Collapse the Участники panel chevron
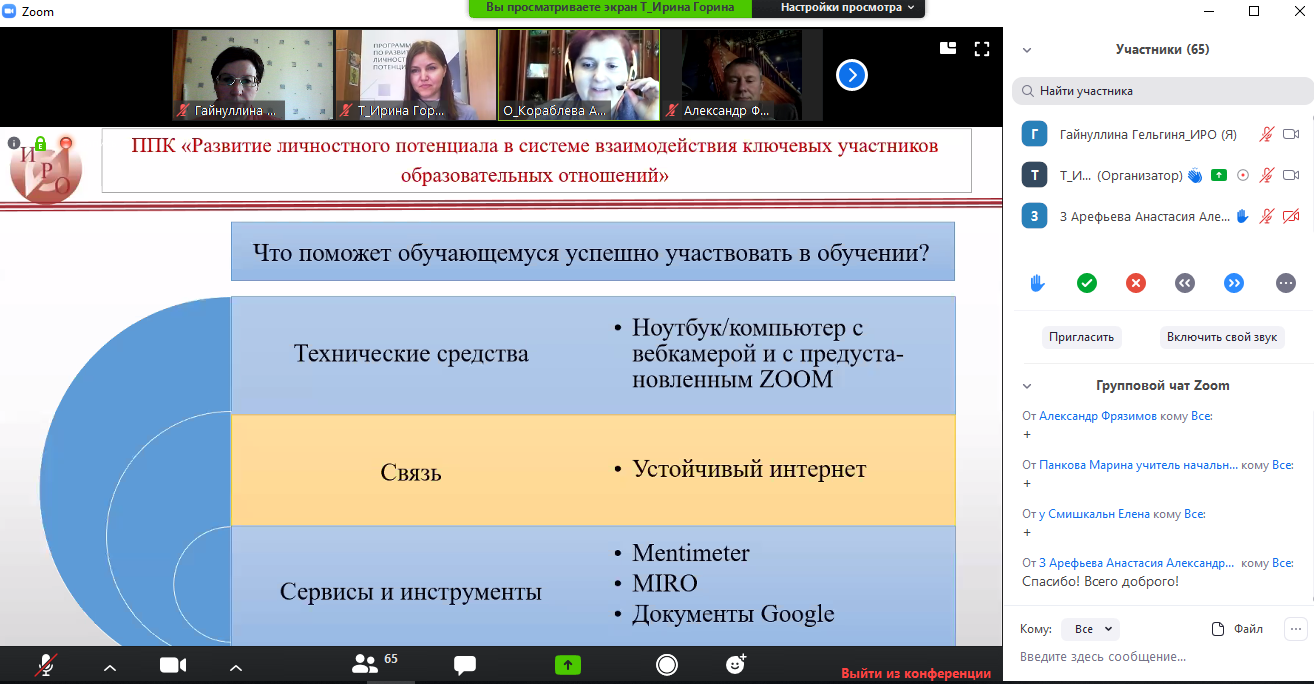Screen dimensions: 1314x684 (1027, 50)
